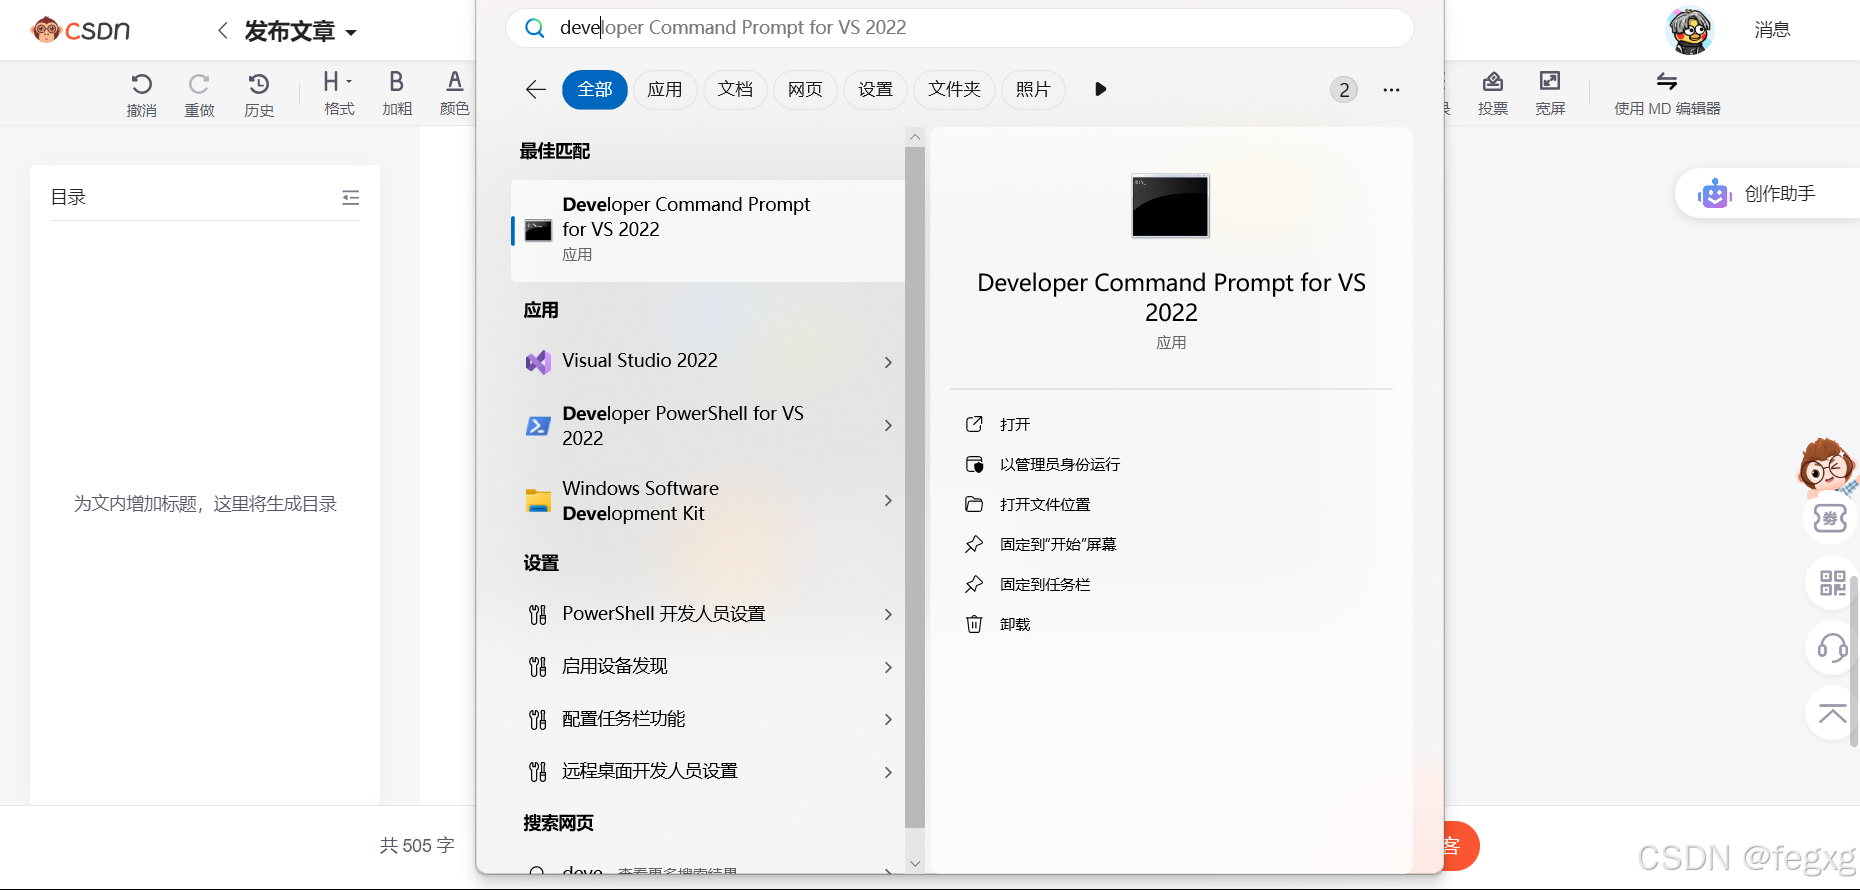The height and width of the screenshot is (890, 1860).
Task: Select the 应用 filter tab
Action: click(665, 89)
